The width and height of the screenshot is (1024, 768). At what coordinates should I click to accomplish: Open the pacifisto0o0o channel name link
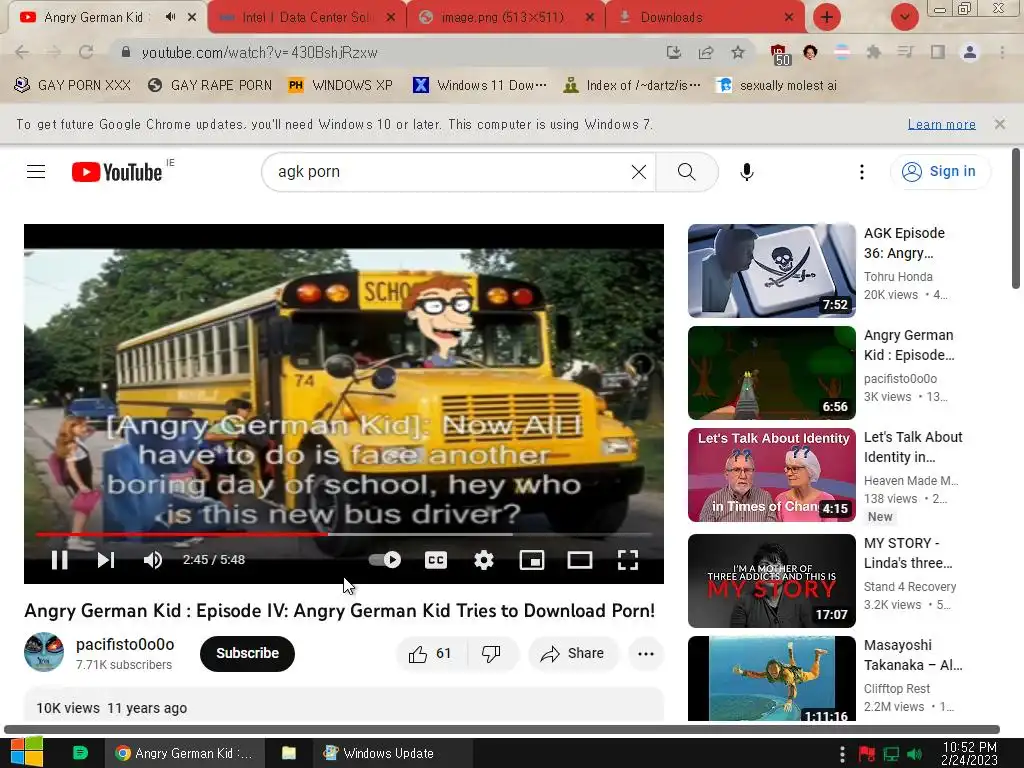125,645
